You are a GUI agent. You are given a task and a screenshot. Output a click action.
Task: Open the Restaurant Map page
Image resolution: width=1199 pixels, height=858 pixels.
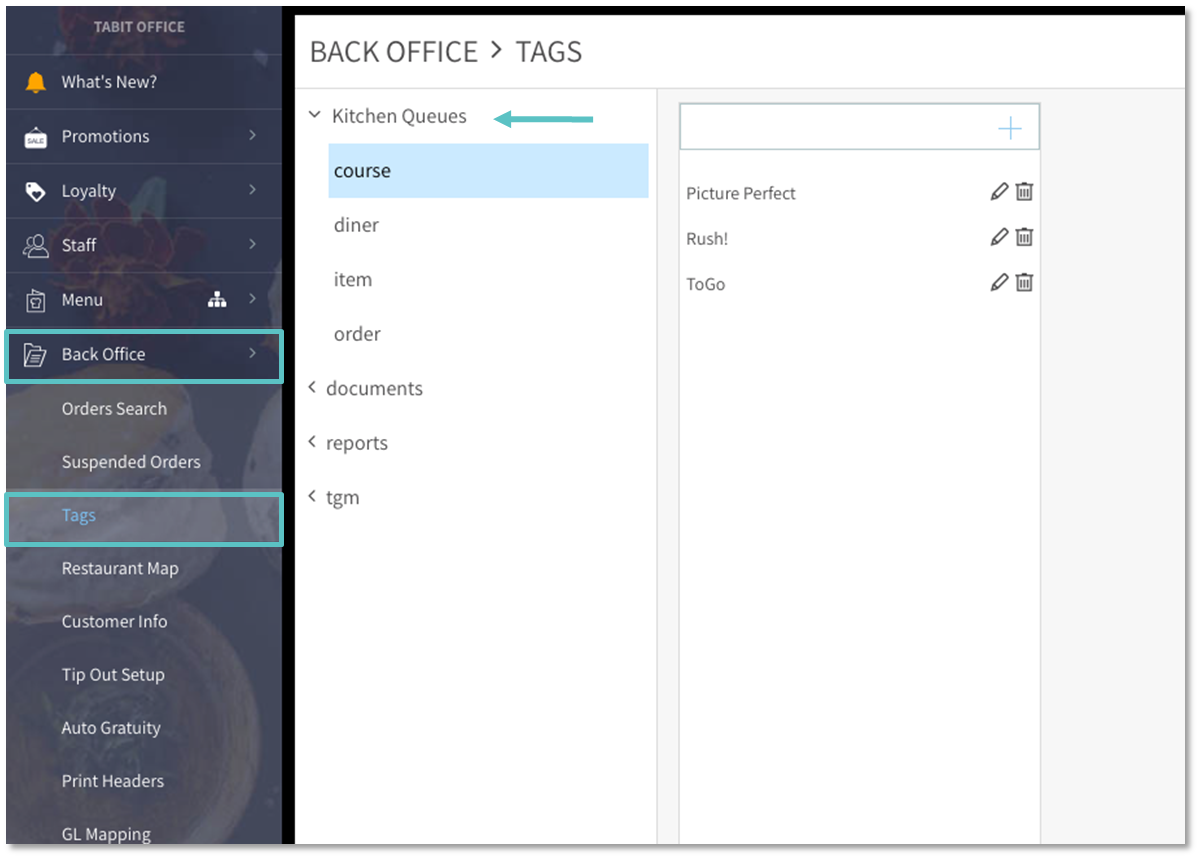click(x=120, y=568)
